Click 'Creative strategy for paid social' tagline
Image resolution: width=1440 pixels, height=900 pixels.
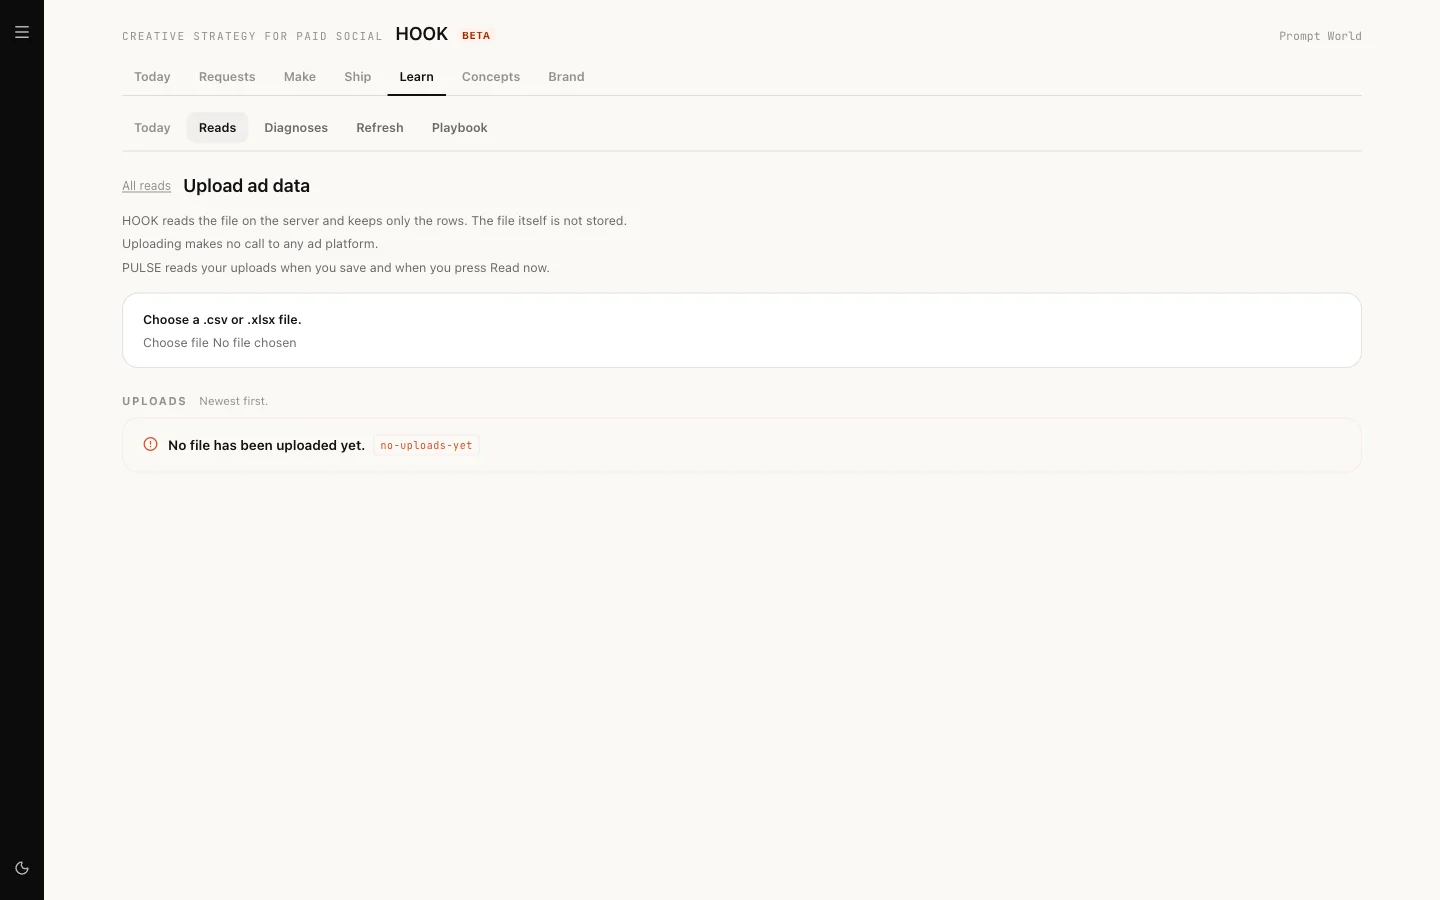[252, 37]
